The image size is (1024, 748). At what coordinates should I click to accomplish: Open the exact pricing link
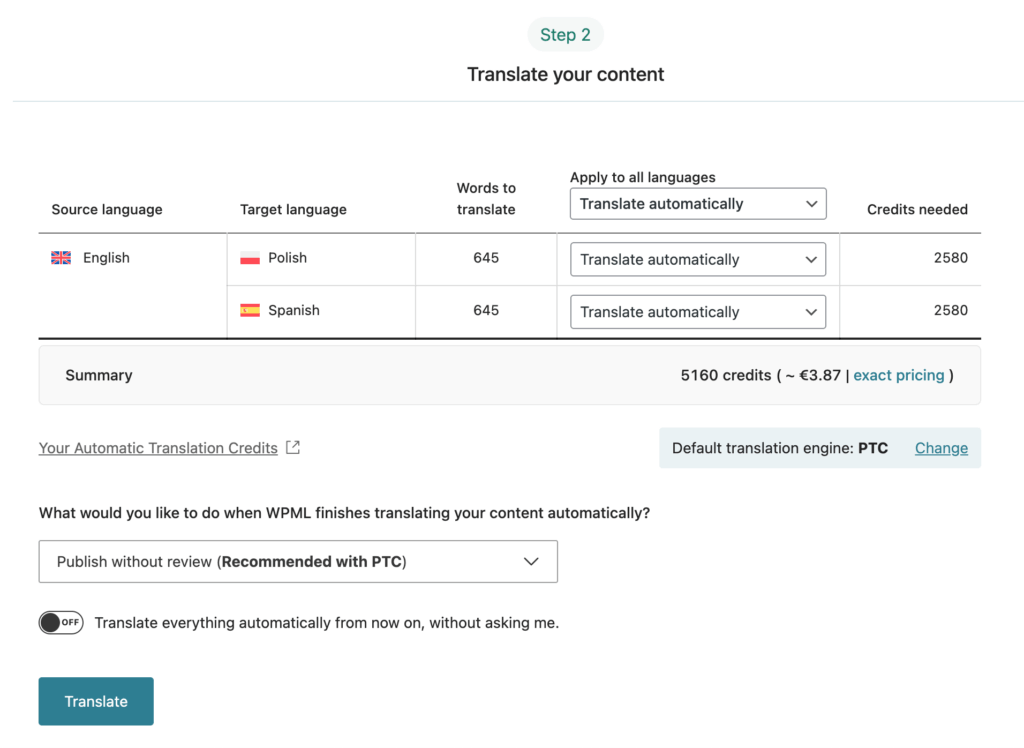898,375
